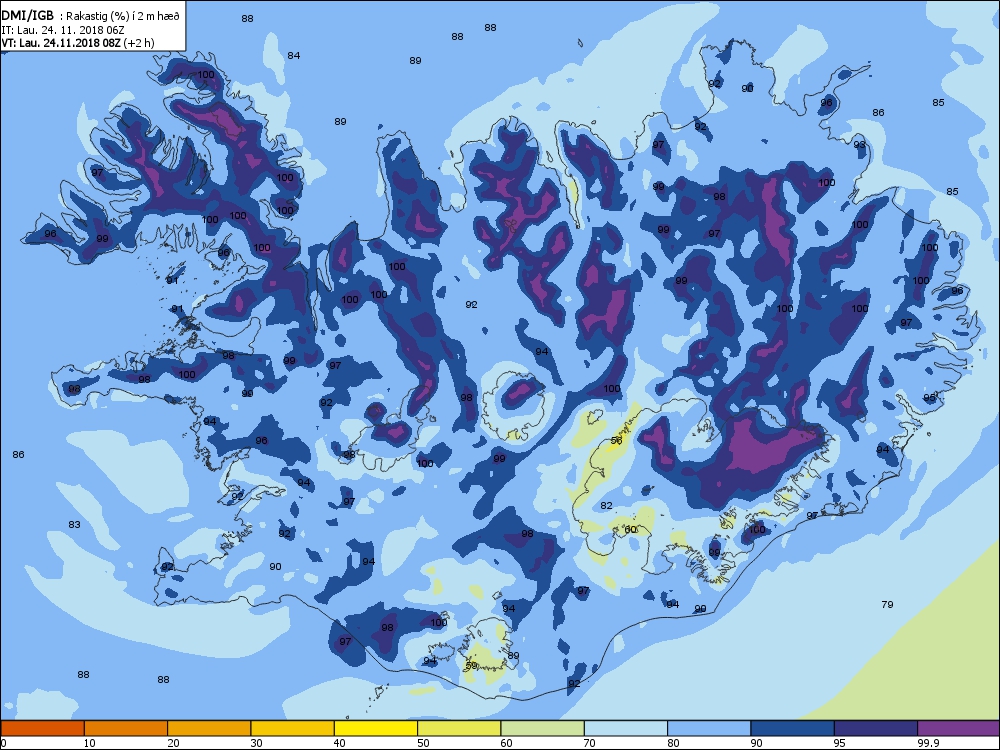1000x750 pixels.
Task: Pick the 60–70 light green legend swatch
Action: click(x=543, y=728)
